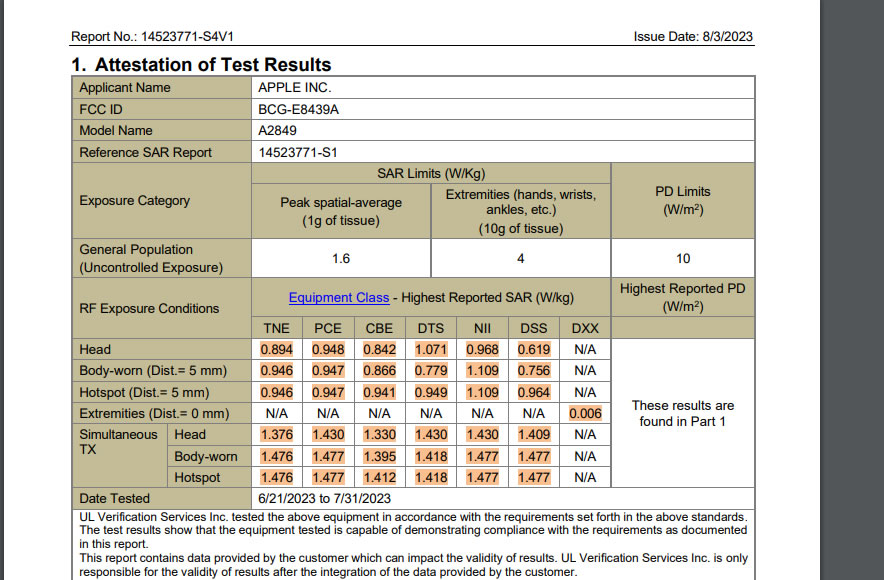Click the 1.376 TNE simultaneous Head value
This screenshot has width=884, height=580.
(x=276, y=434)
